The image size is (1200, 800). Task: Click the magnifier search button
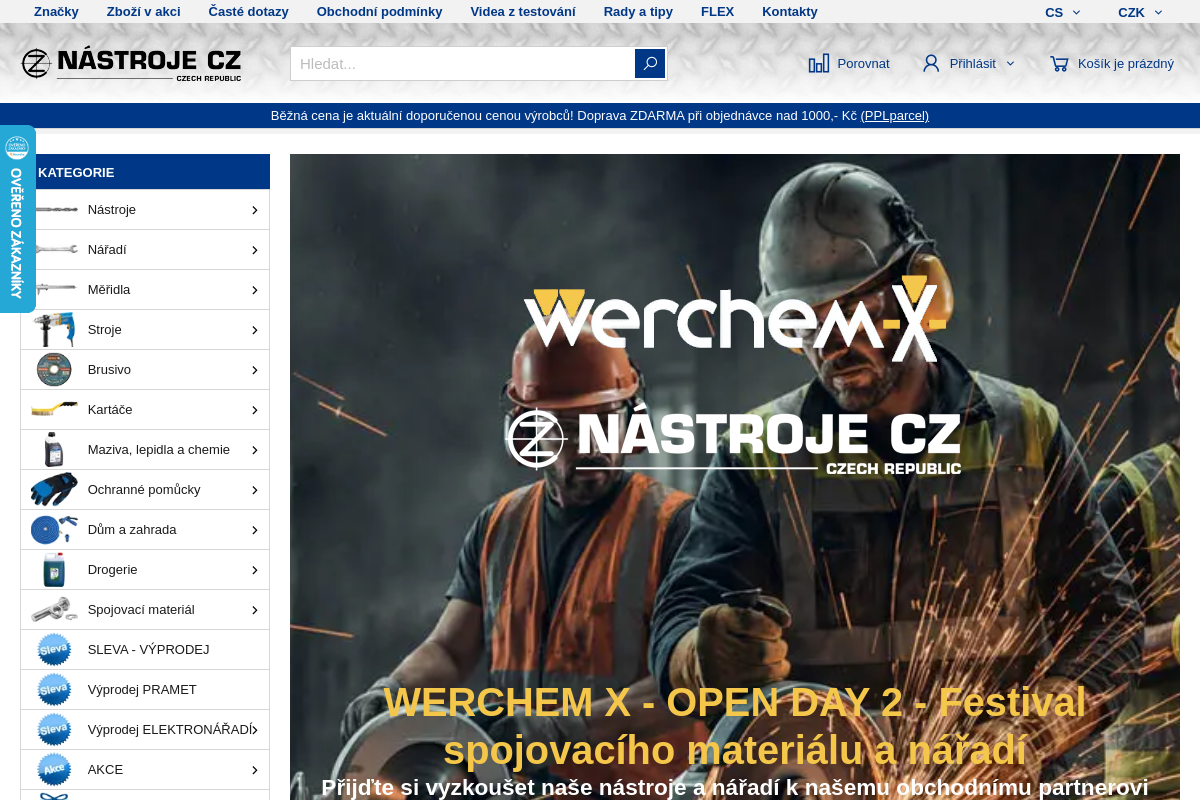click(650, 63)
